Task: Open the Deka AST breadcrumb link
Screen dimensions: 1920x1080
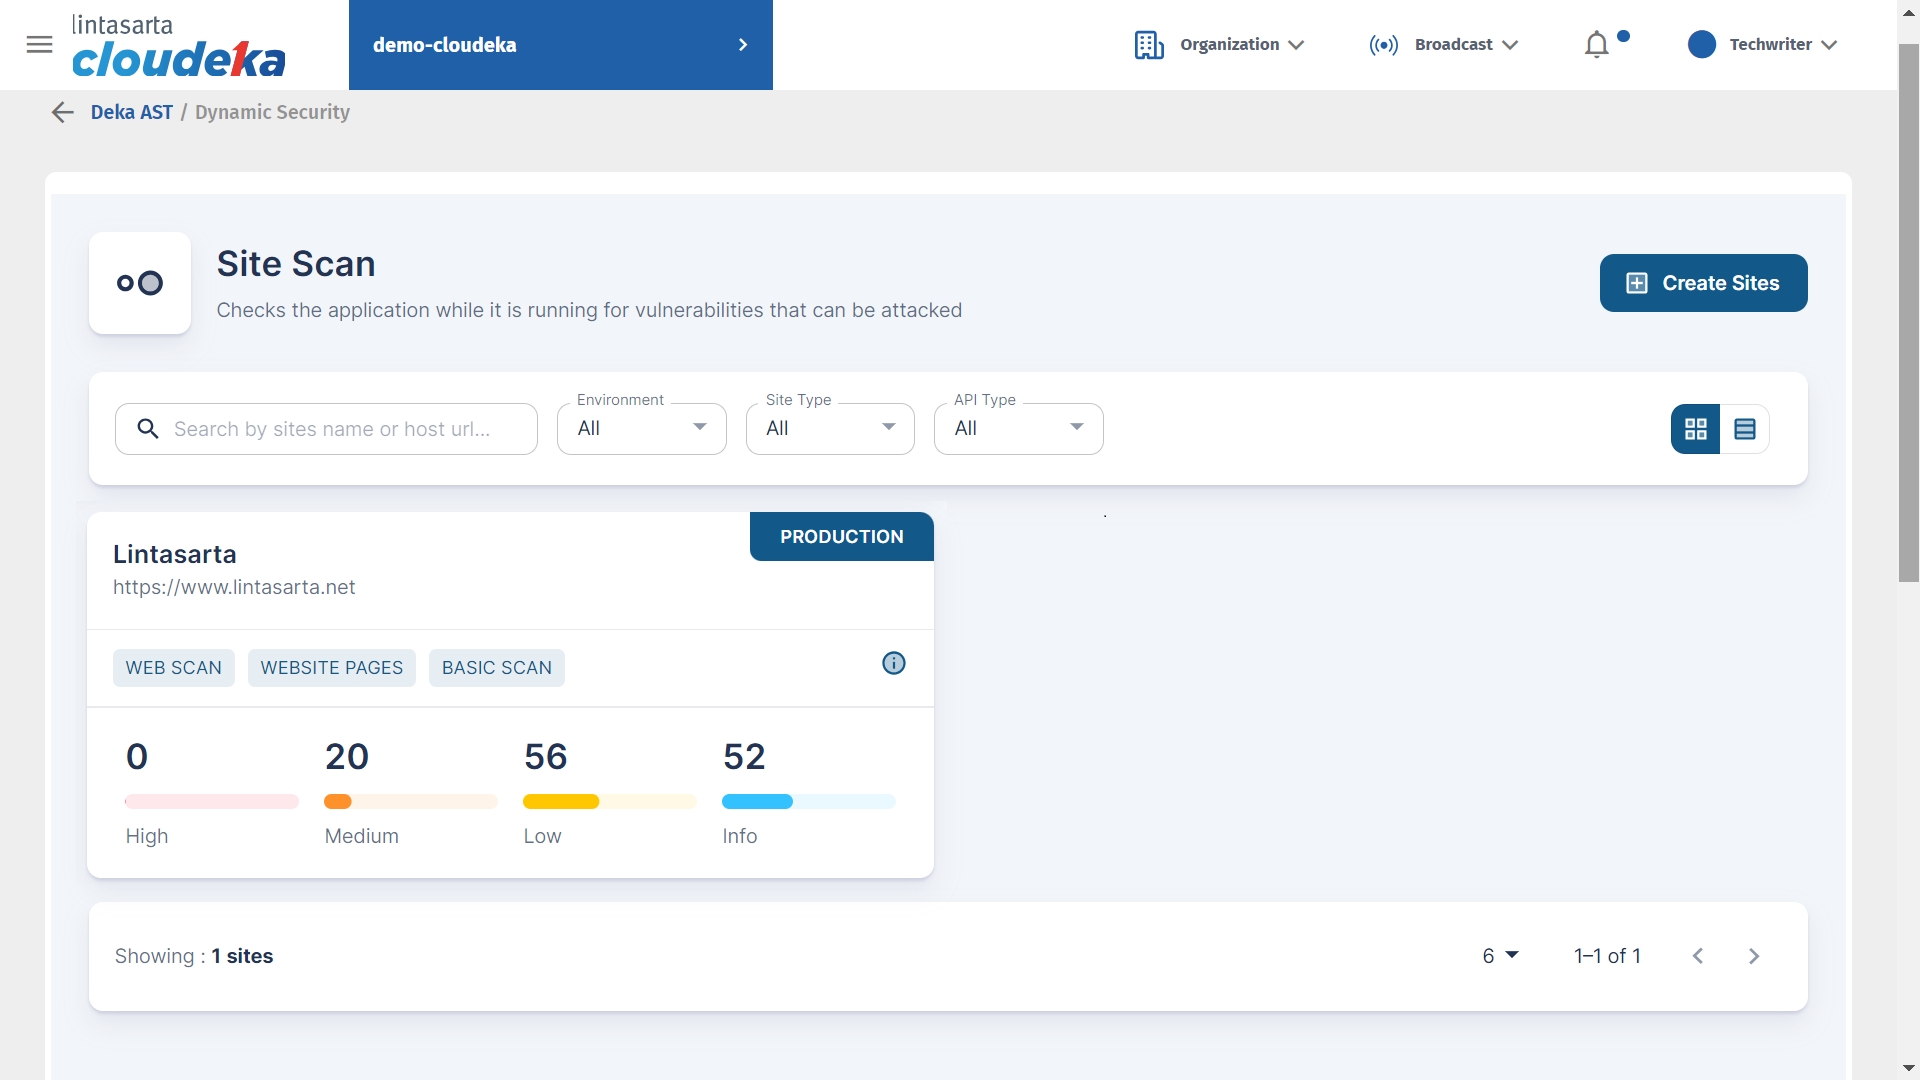Action: coord(131,112)
